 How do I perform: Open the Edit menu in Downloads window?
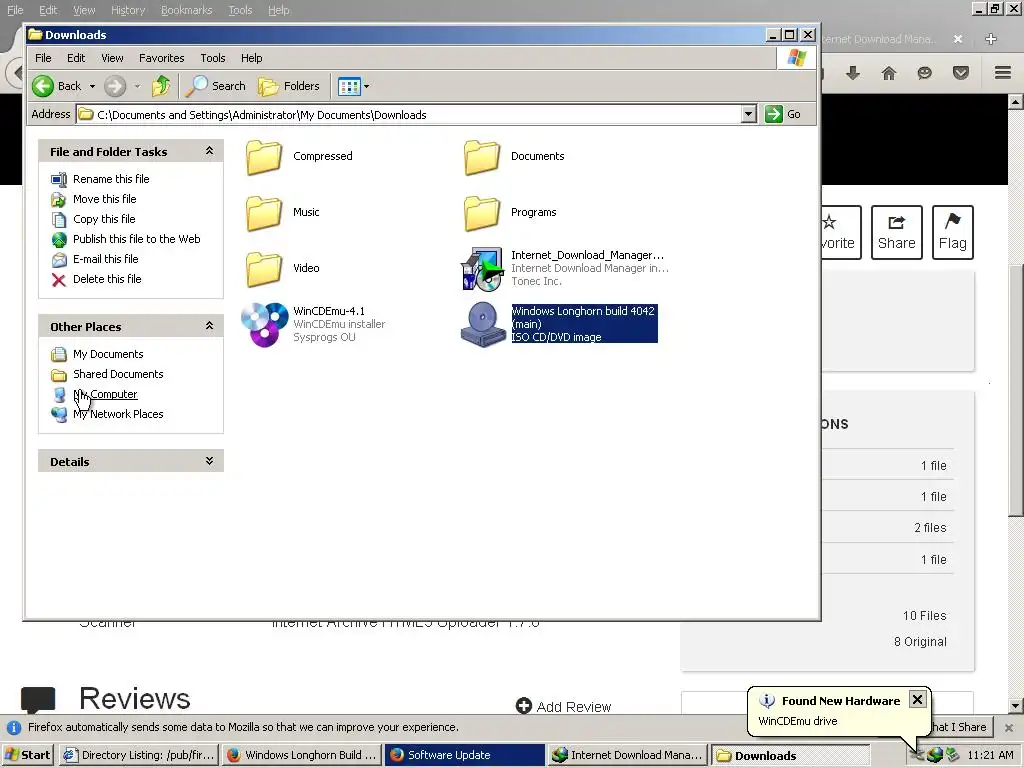(x=76, y=58)
